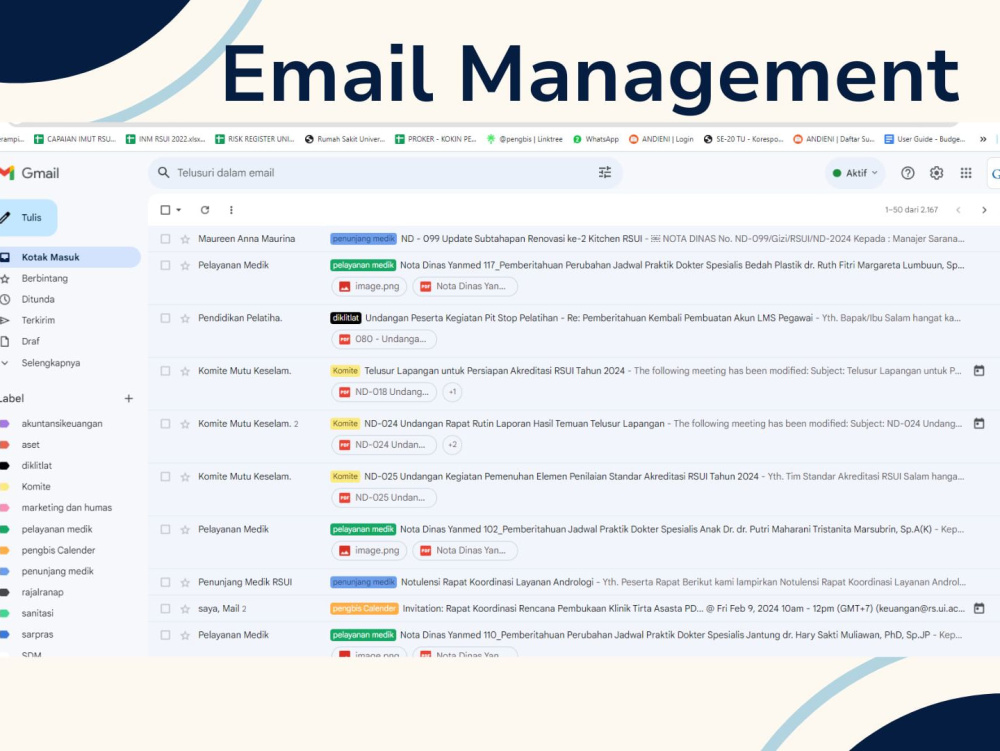Viewport: 1000px width, 751px height.
Task: Star the saya, Mail email
Action: [x=185, y=609]
